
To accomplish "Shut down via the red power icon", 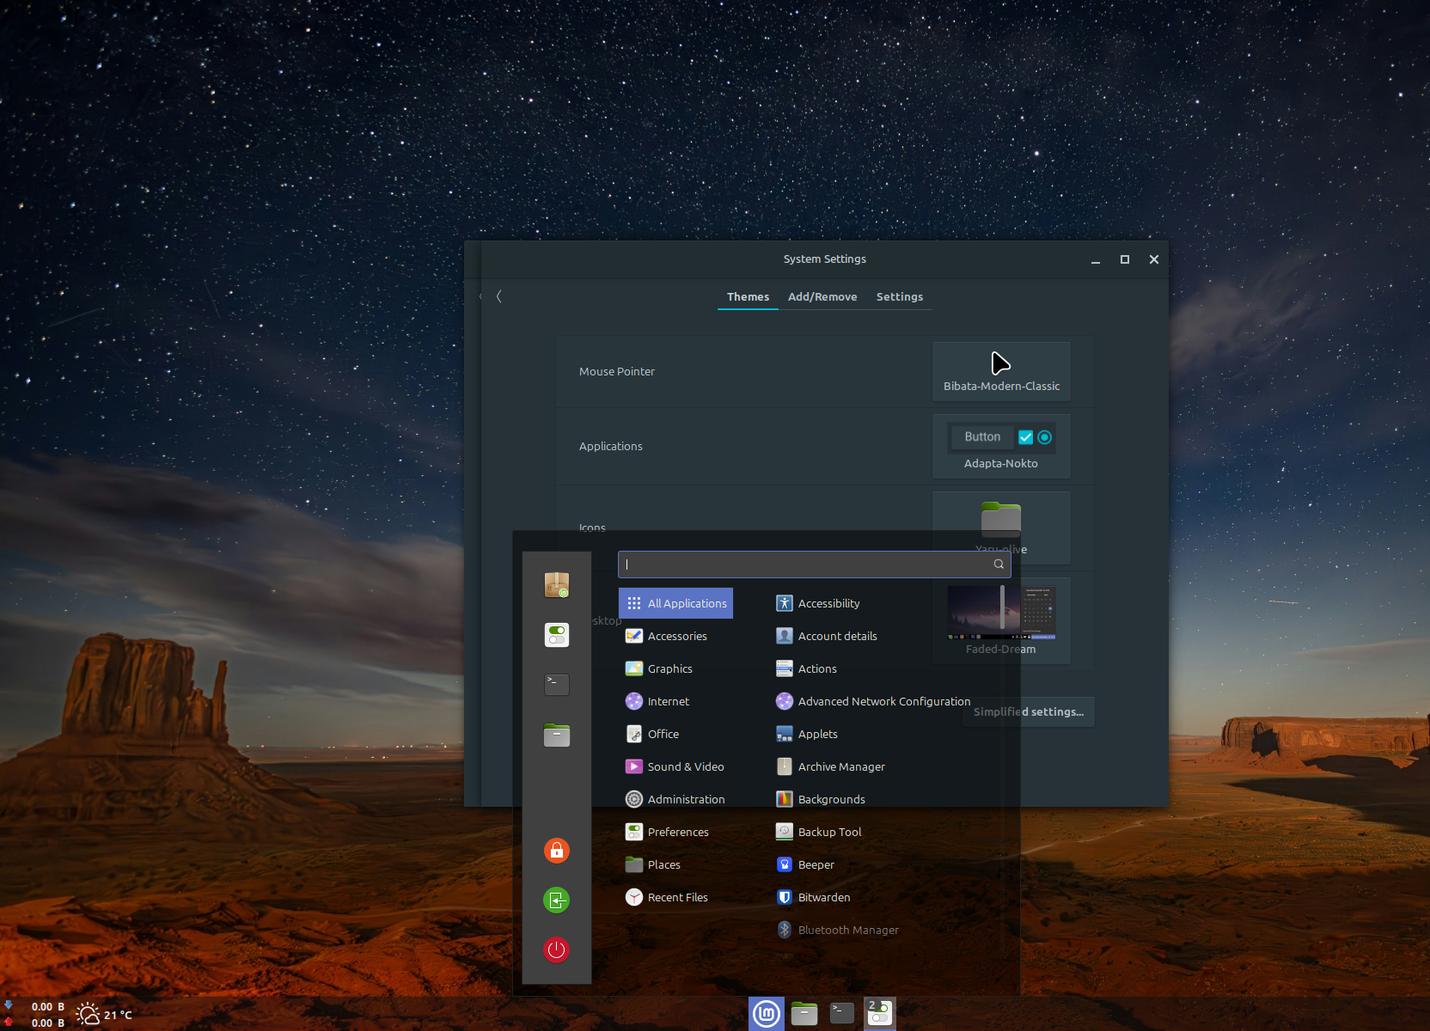I will [x=556, y=950].
